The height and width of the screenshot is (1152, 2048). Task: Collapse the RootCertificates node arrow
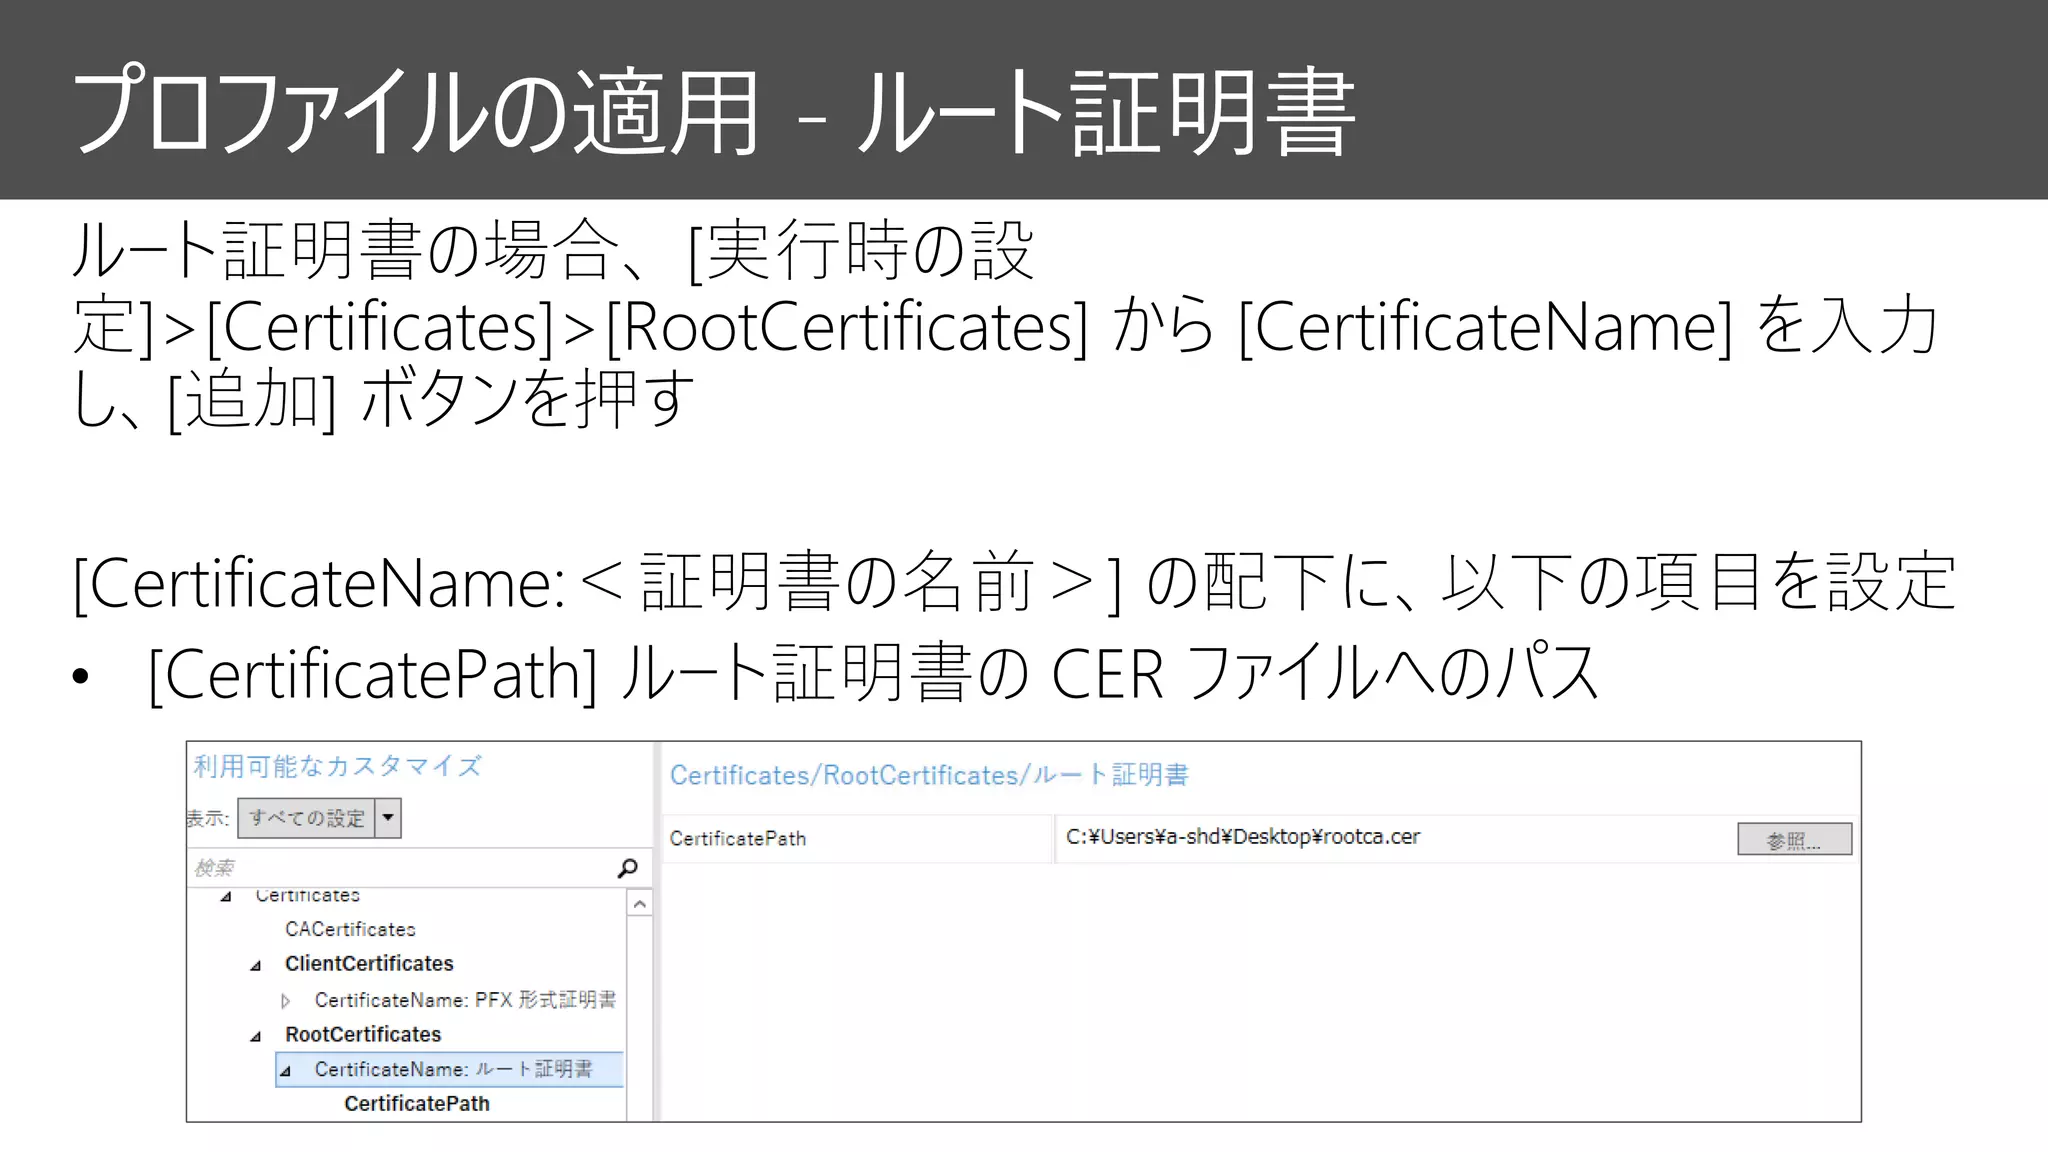pyautogui.click(x=256, y=1037)
